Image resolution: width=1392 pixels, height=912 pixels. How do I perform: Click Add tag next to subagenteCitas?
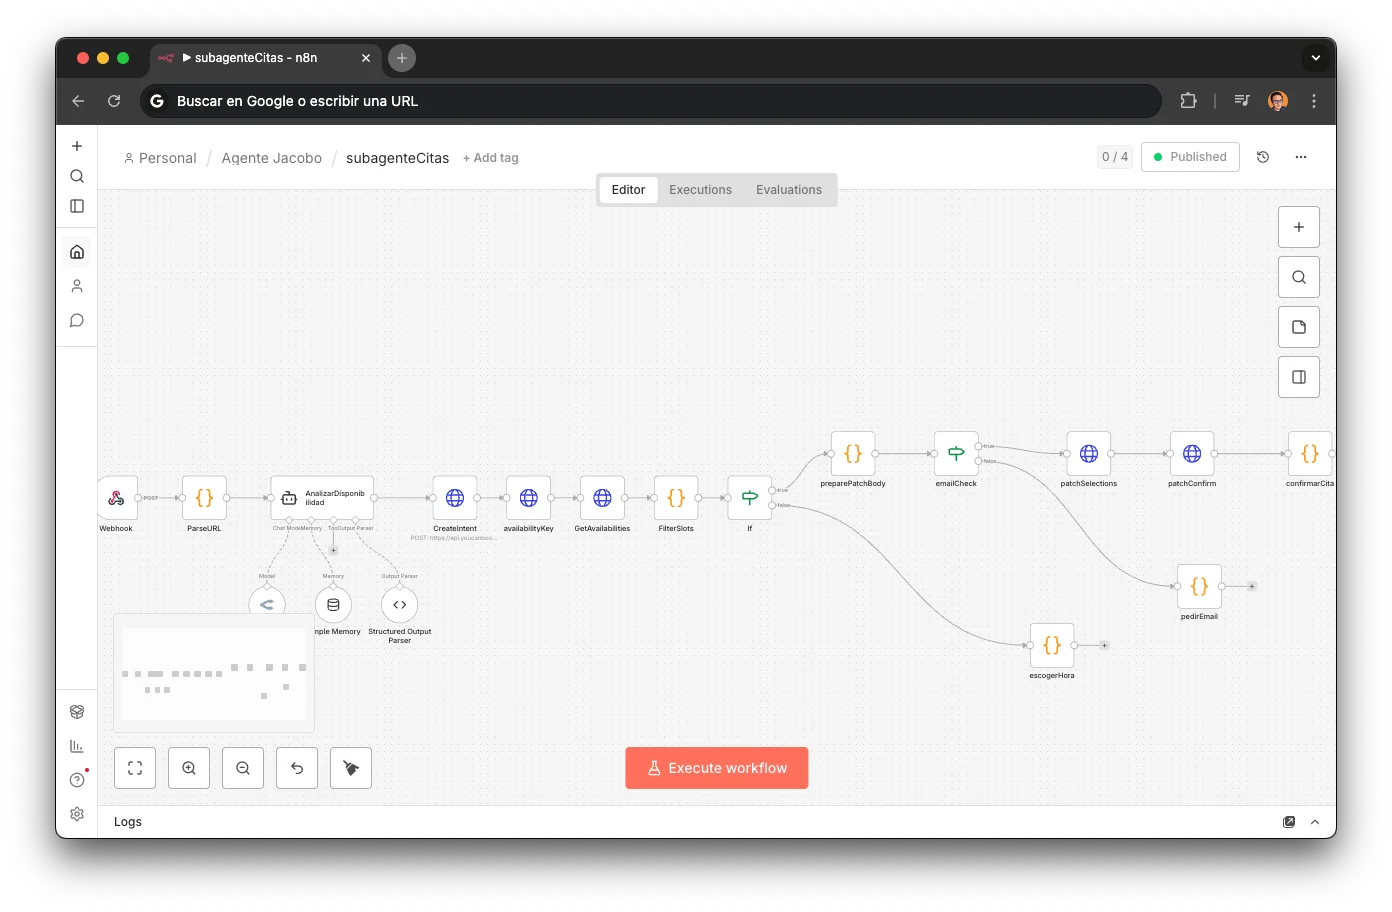pyautogui.click(x=490, y=157)
